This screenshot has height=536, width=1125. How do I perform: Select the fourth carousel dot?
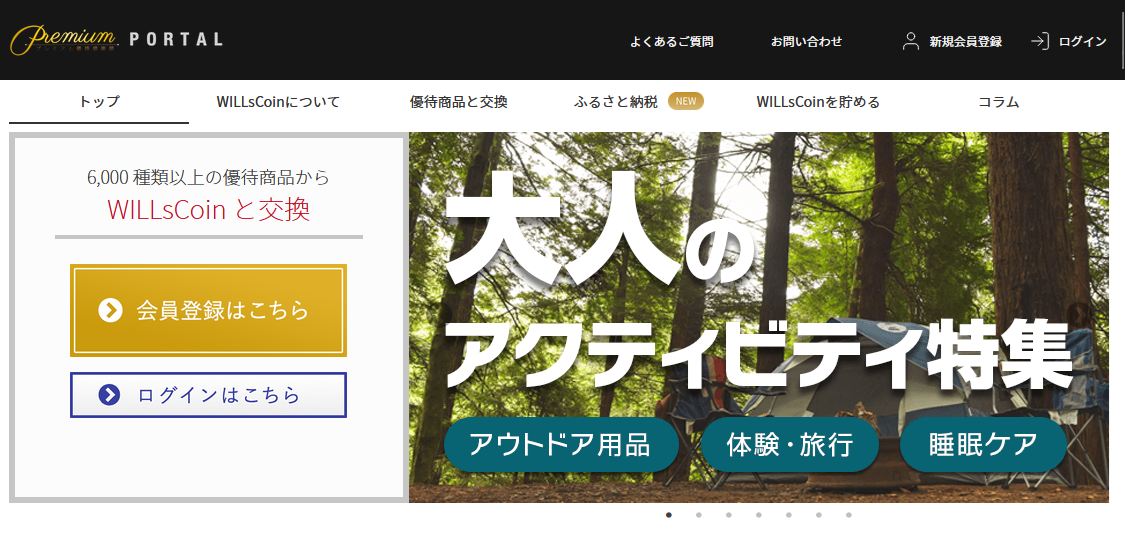point(758,514)
